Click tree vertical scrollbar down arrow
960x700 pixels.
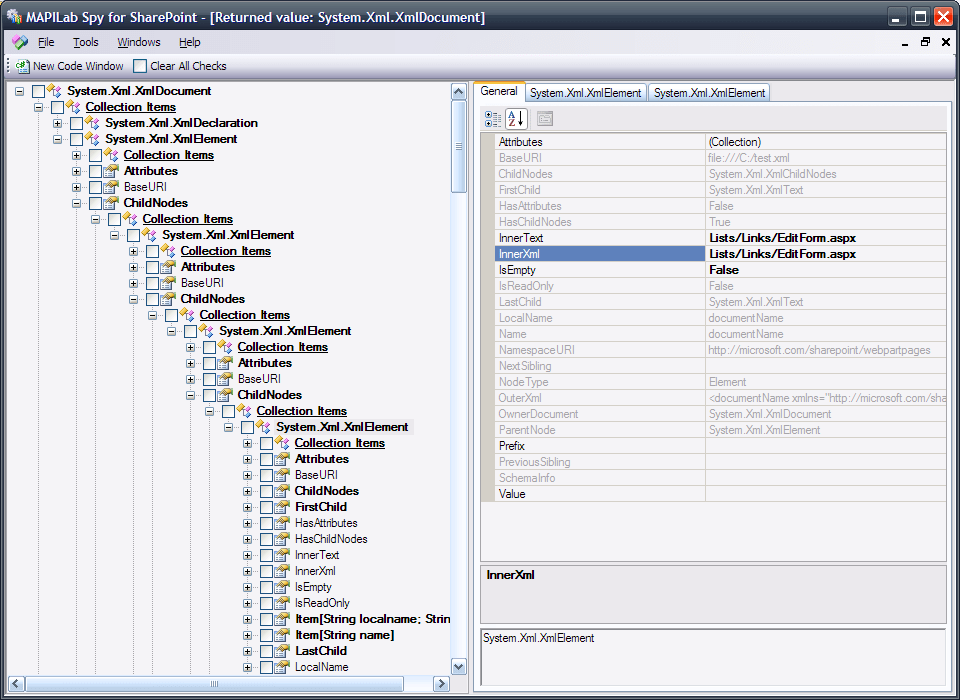[459, 666]
